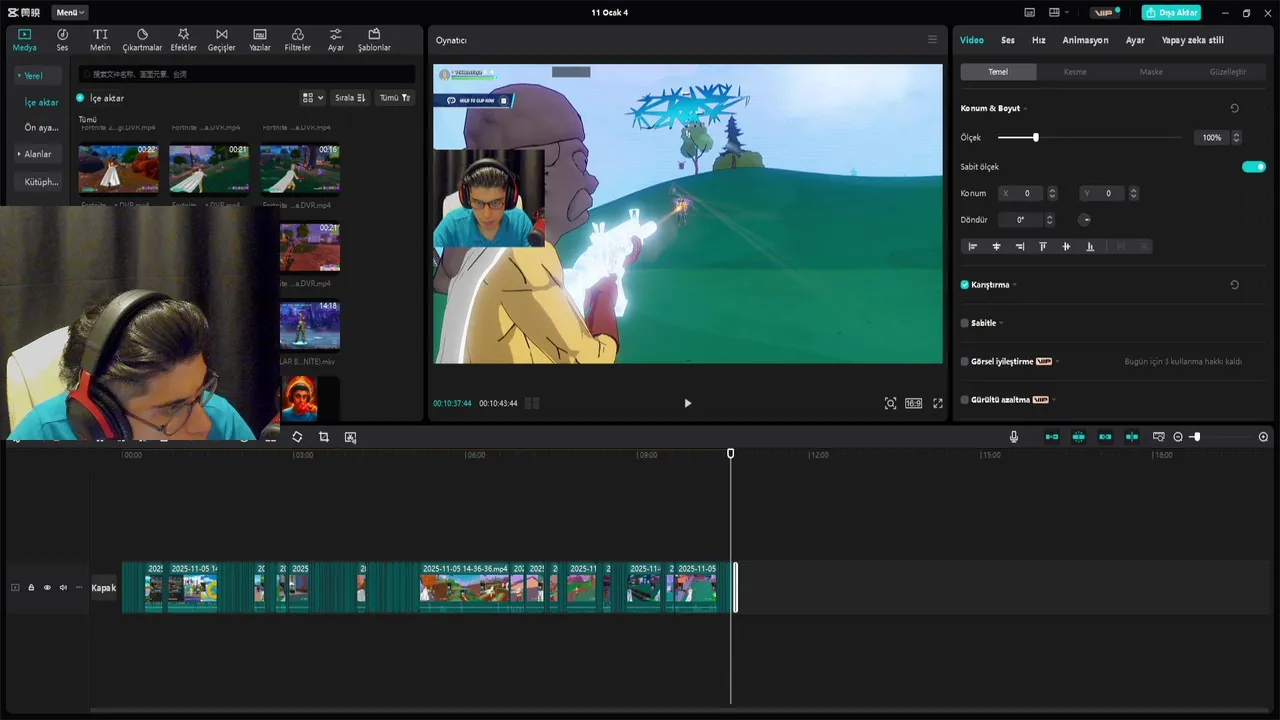Click the player zoom-fit focus icon
Screen dimensions: 1280x720
(x=890, y=403)
